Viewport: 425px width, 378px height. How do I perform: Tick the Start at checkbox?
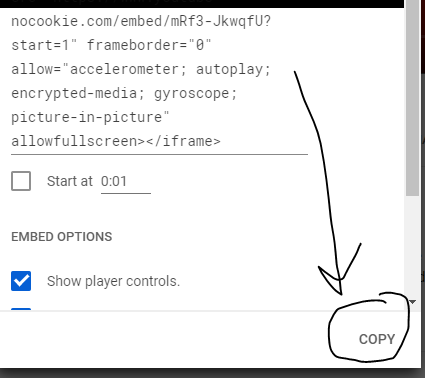pos(21,181)
